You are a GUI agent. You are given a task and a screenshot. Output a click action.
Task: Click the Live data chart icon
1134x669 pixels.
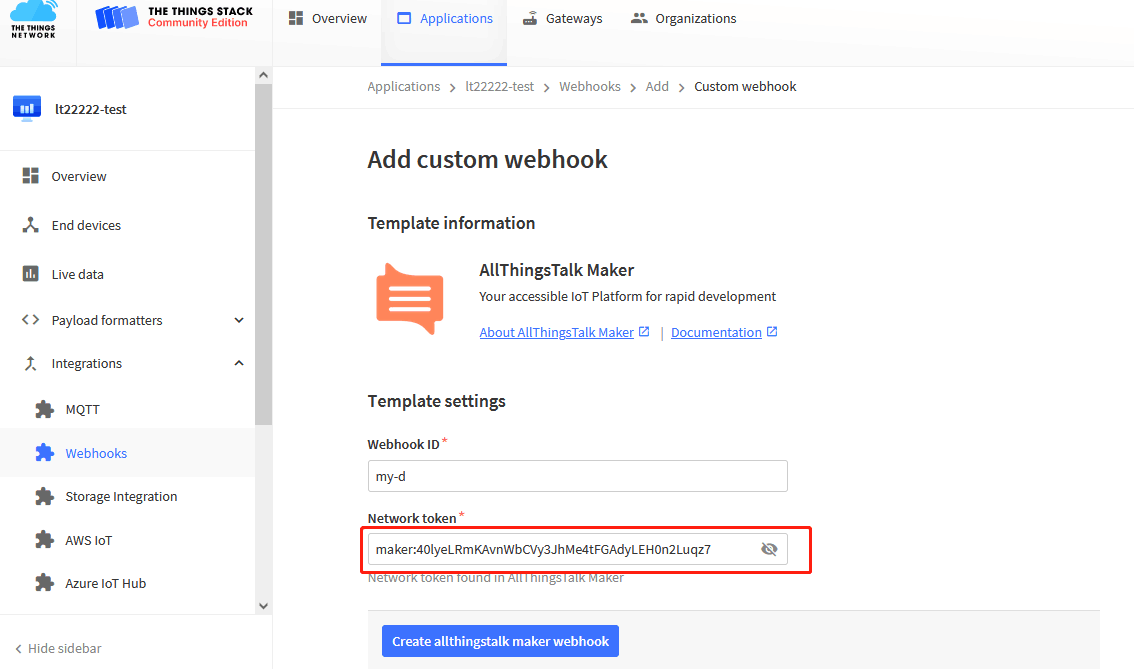[x=30, y=273]
